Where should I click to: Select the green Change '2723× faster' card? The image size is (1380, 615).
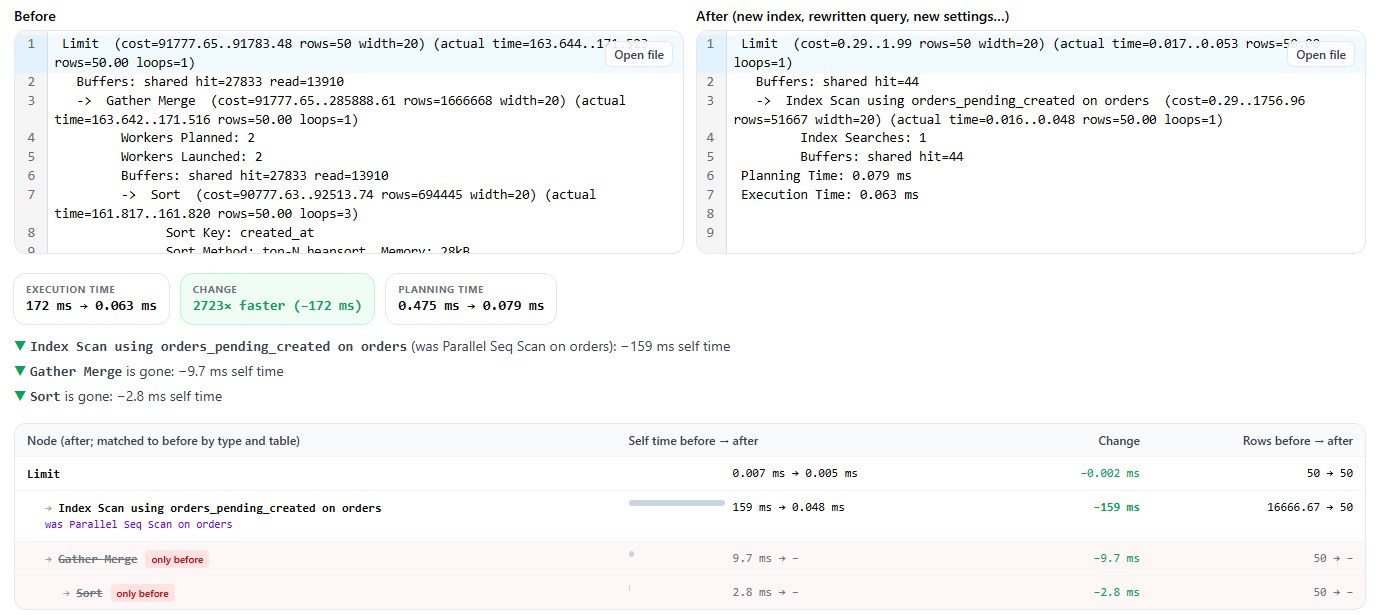[x=277, y=299]
